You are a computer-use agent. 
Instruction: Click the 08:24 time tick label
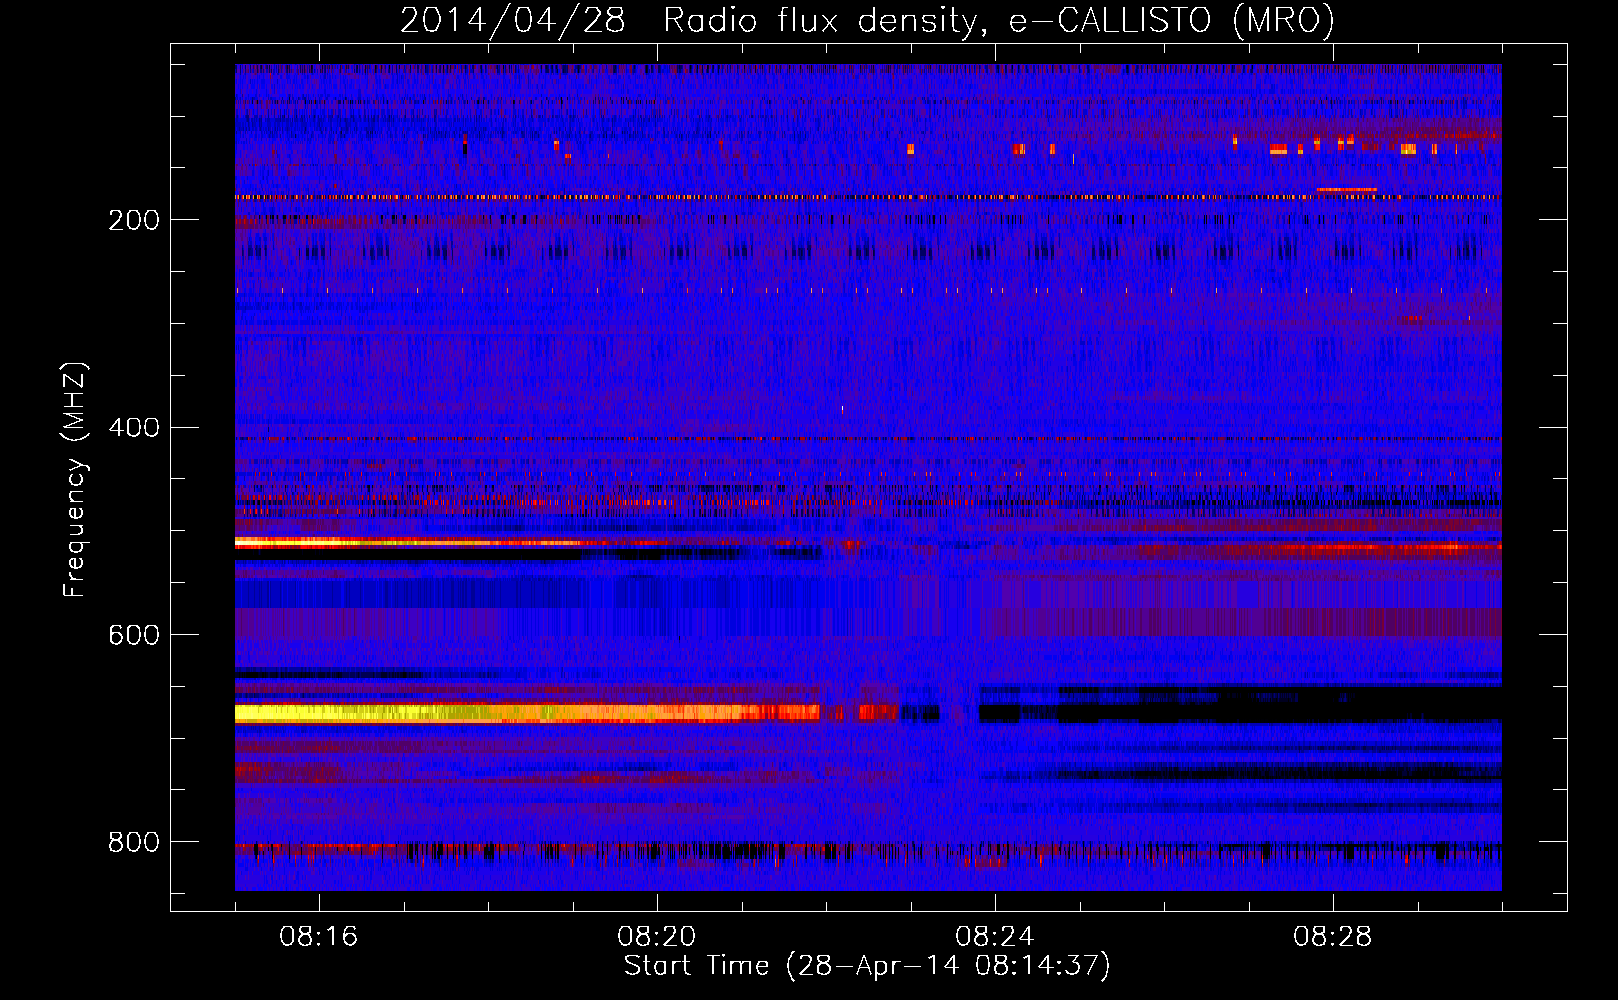[x=995, y=937]
